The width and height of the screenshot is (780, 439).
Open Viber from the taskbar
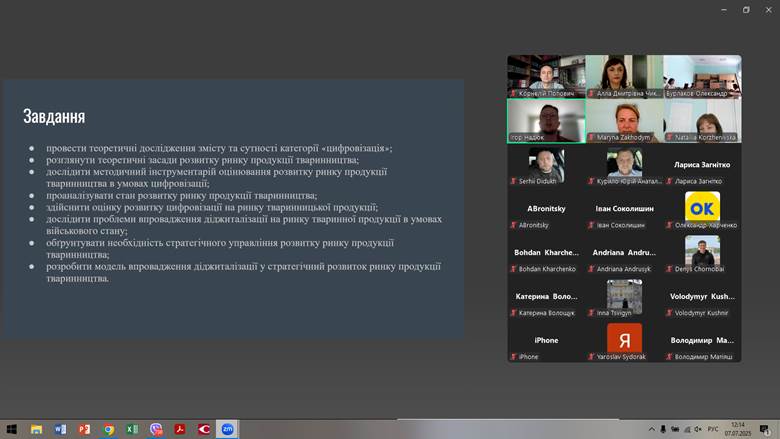click(156, 429)
